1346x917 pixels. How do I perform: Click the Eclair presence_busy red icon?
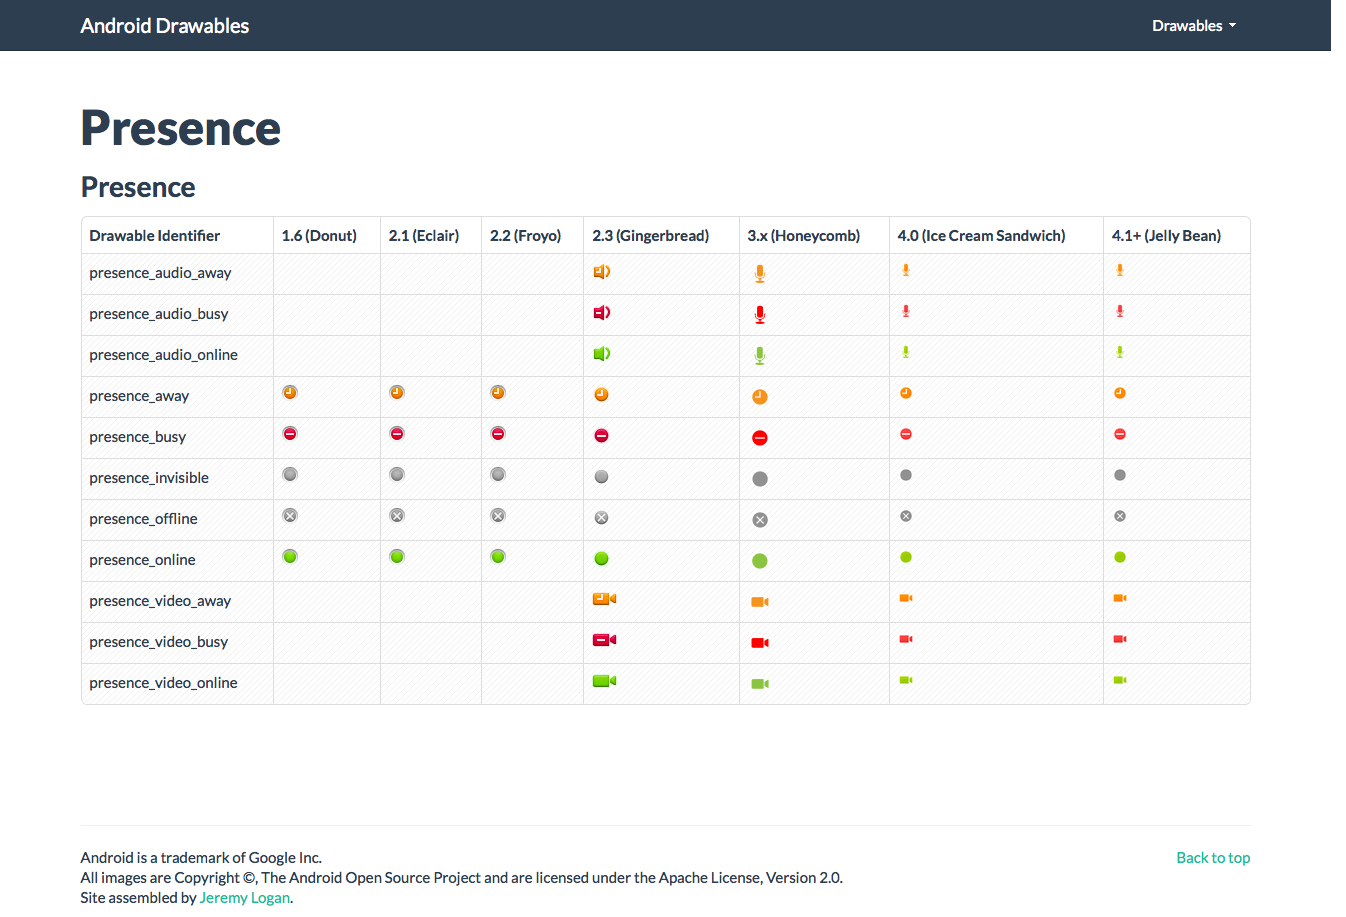(x=397, y=434)
